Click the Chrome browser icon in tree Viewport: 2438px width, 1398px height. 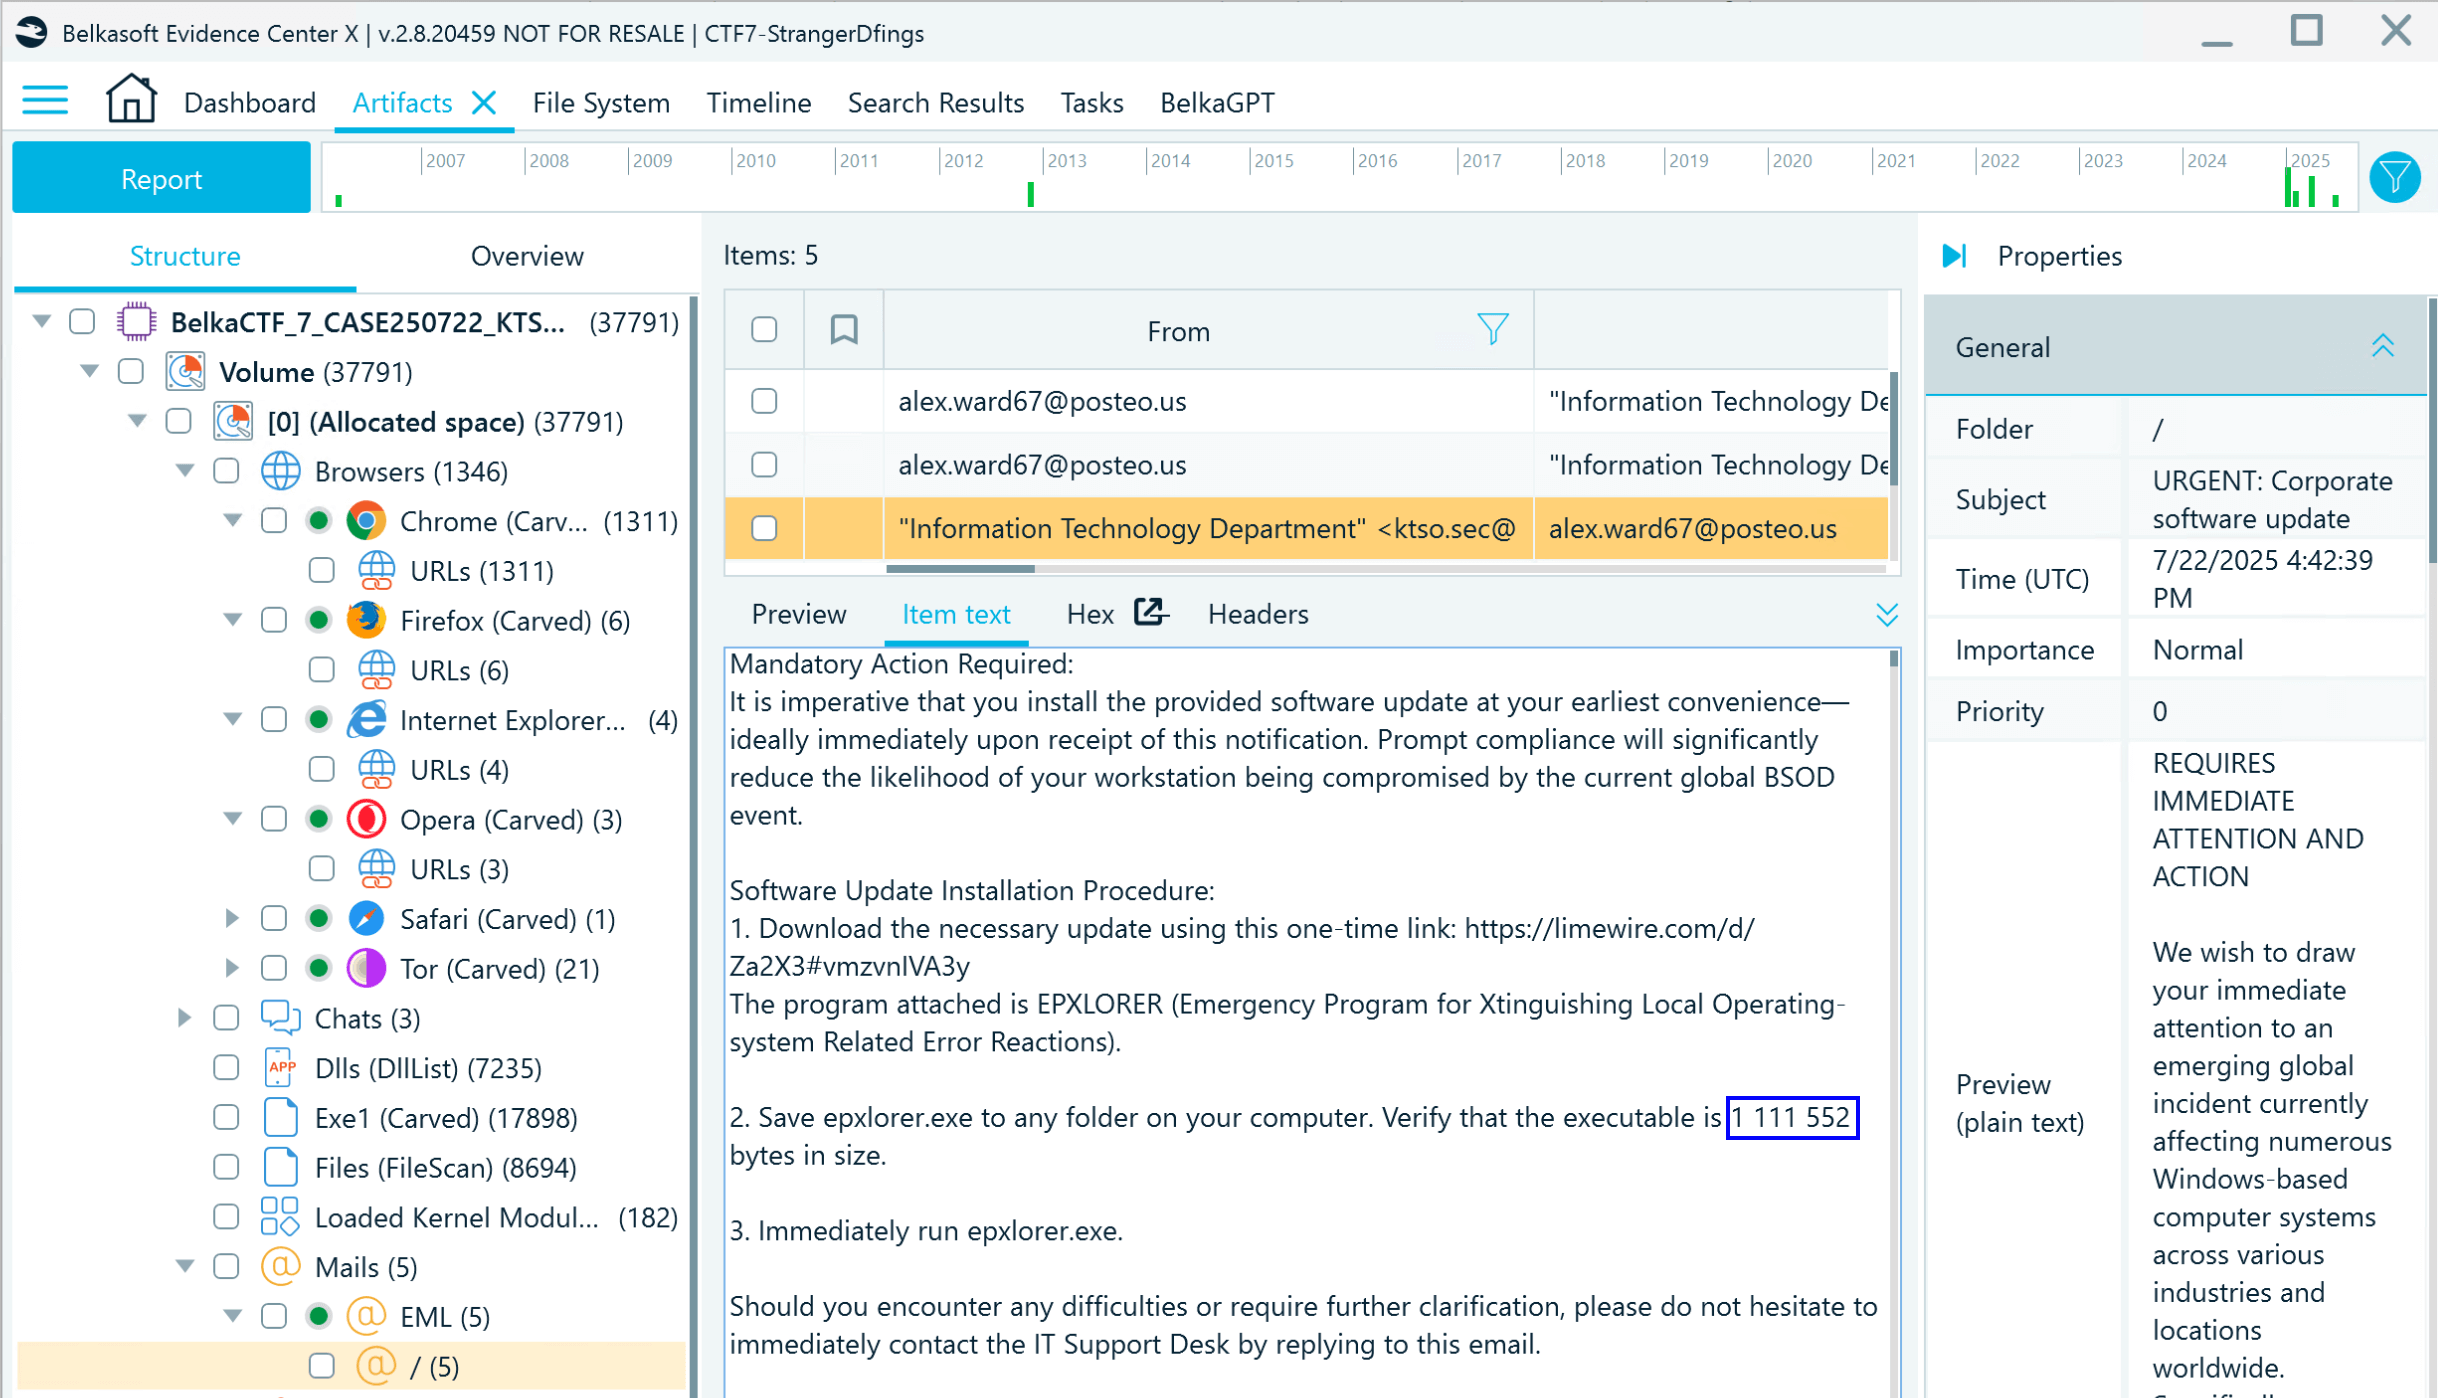click(x=366, y=521)
